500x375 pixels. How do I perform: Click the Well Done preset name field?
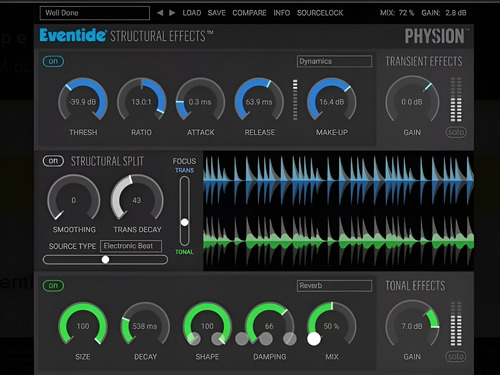point(95,13)
